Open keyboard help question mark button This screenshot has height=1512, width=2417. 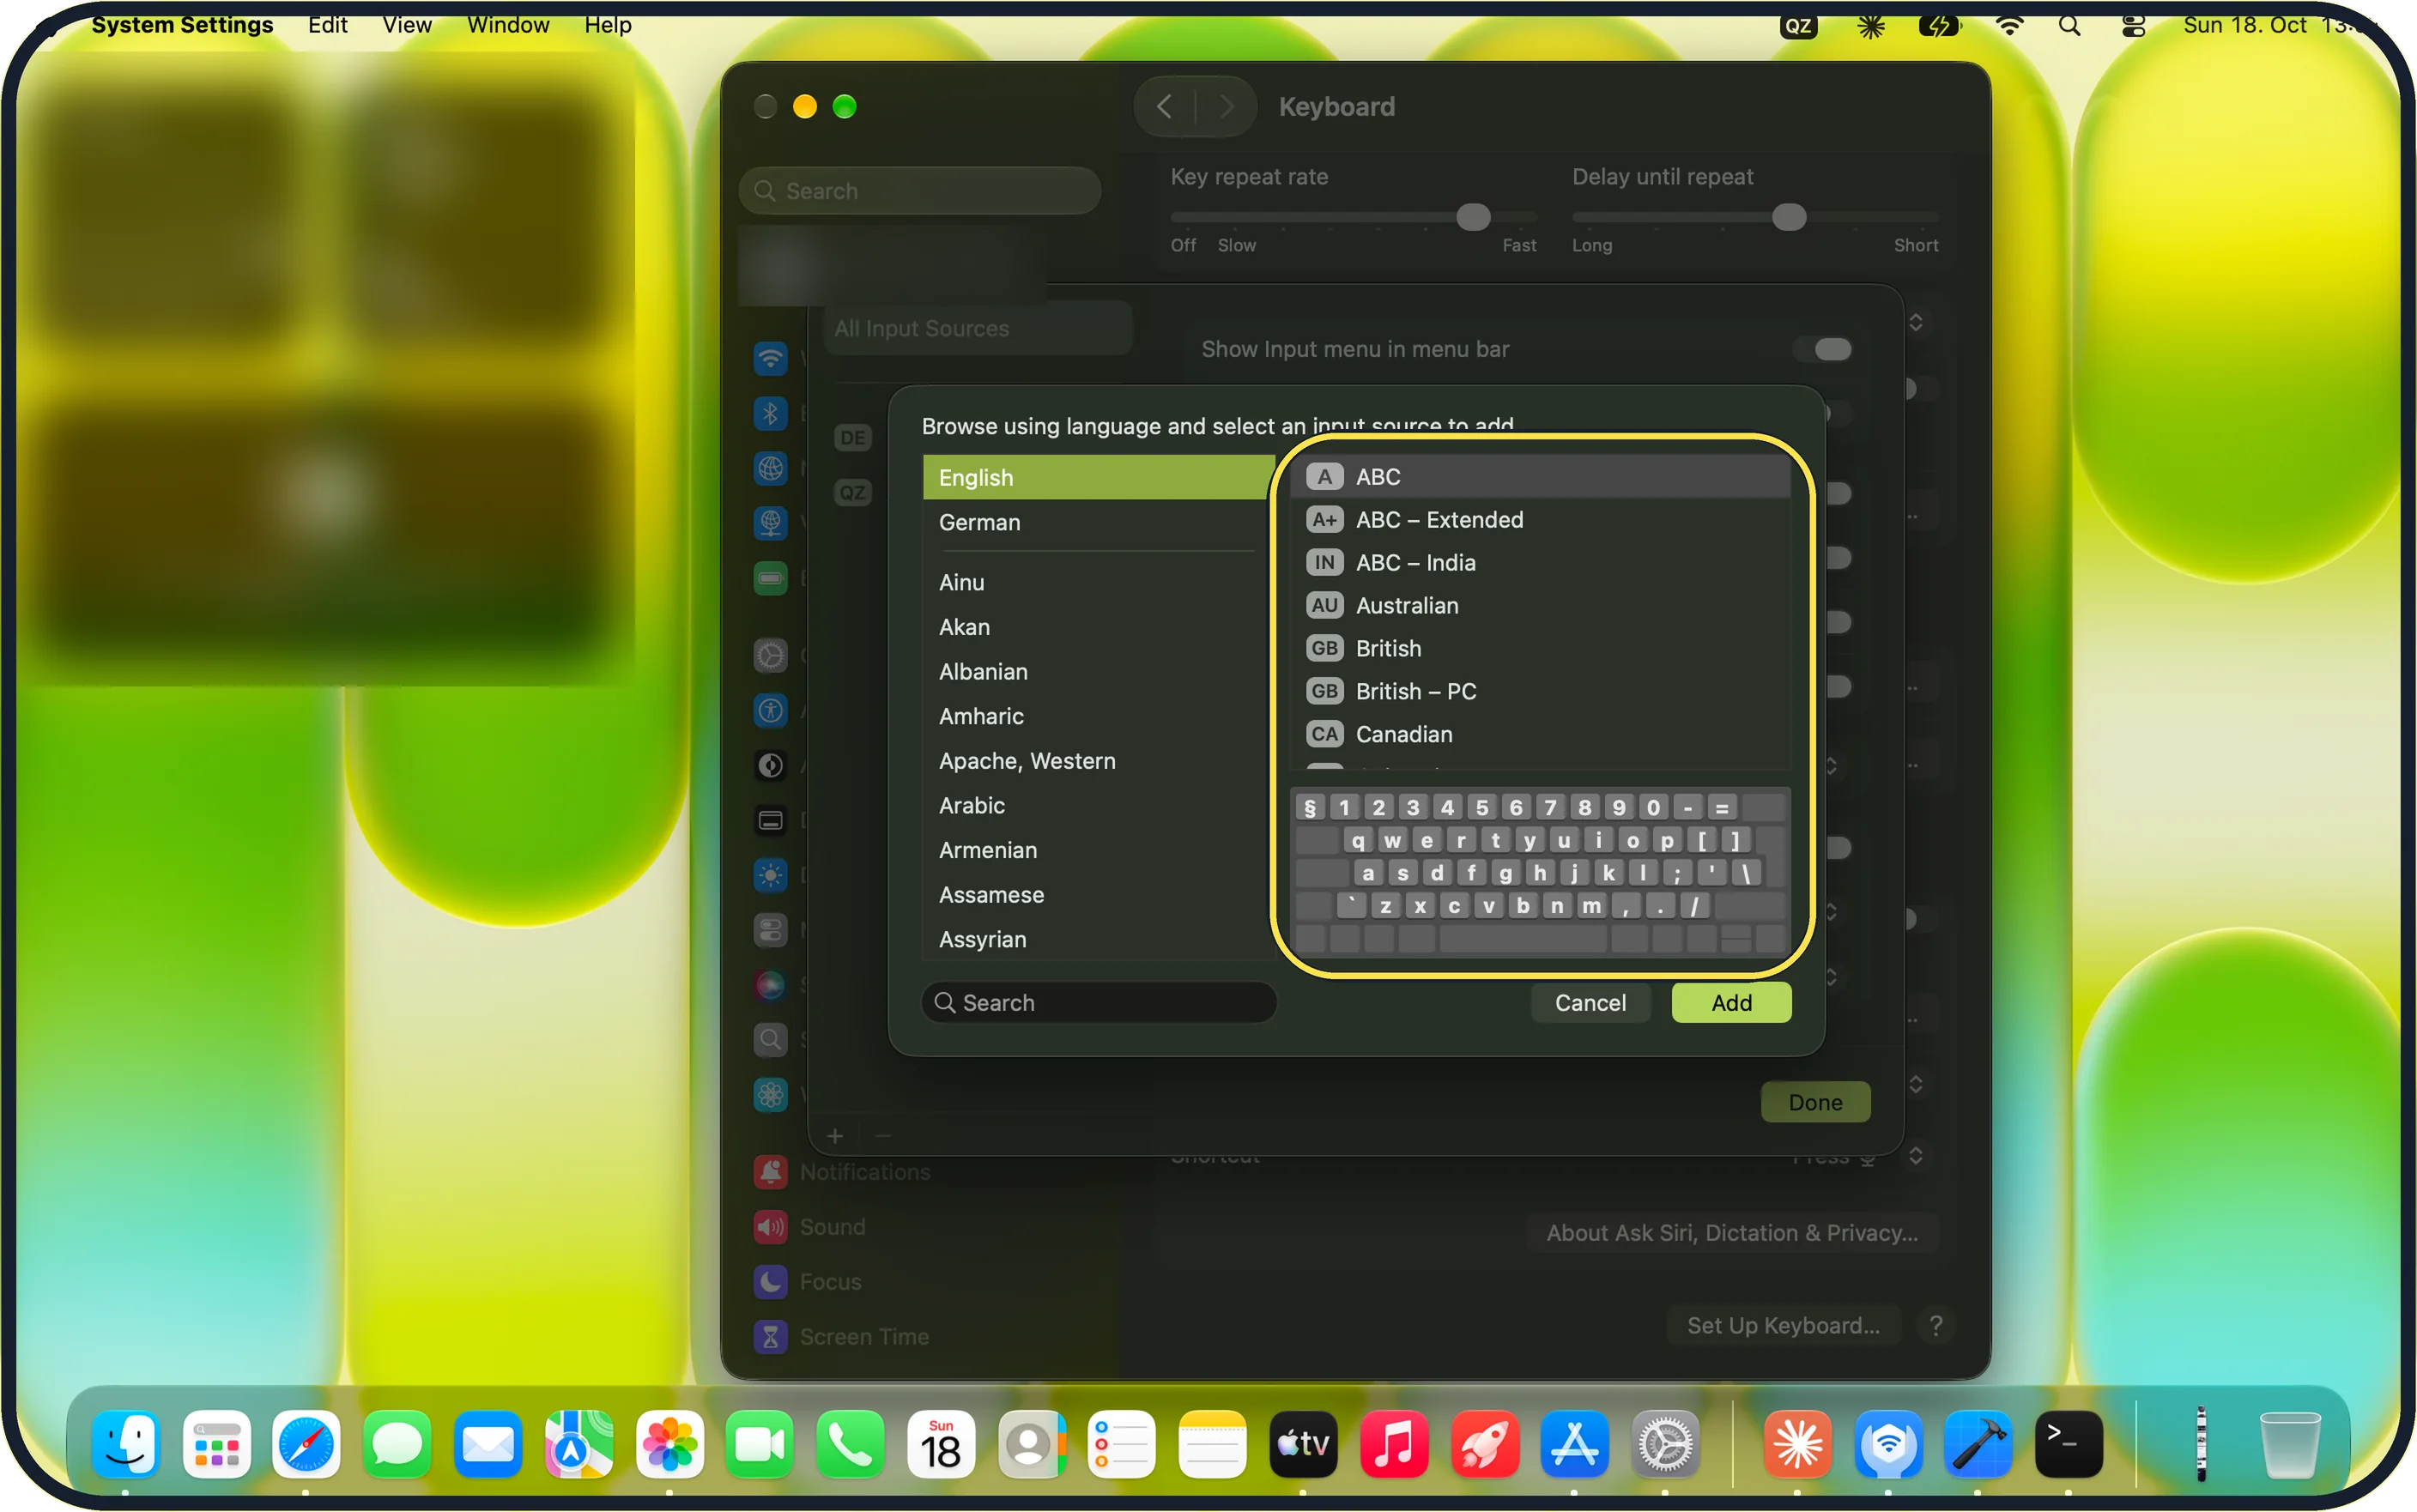pos(1935,1325)
